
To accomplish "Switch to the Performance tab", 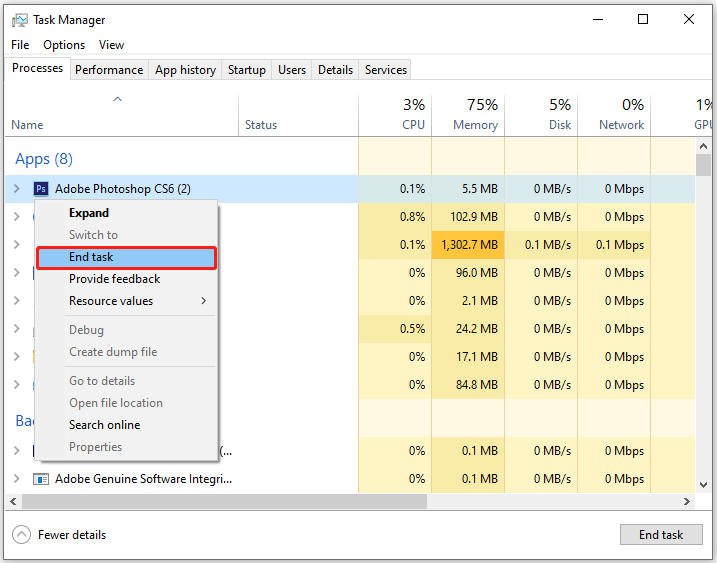I will tap(109, 70).
